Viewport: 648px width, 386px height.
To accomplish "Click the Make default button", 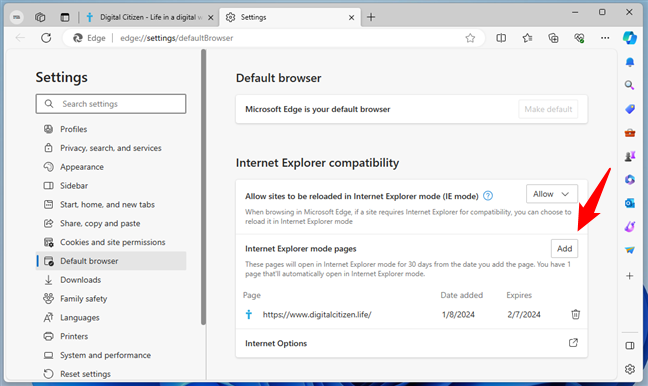I will (x=548, y=109).
